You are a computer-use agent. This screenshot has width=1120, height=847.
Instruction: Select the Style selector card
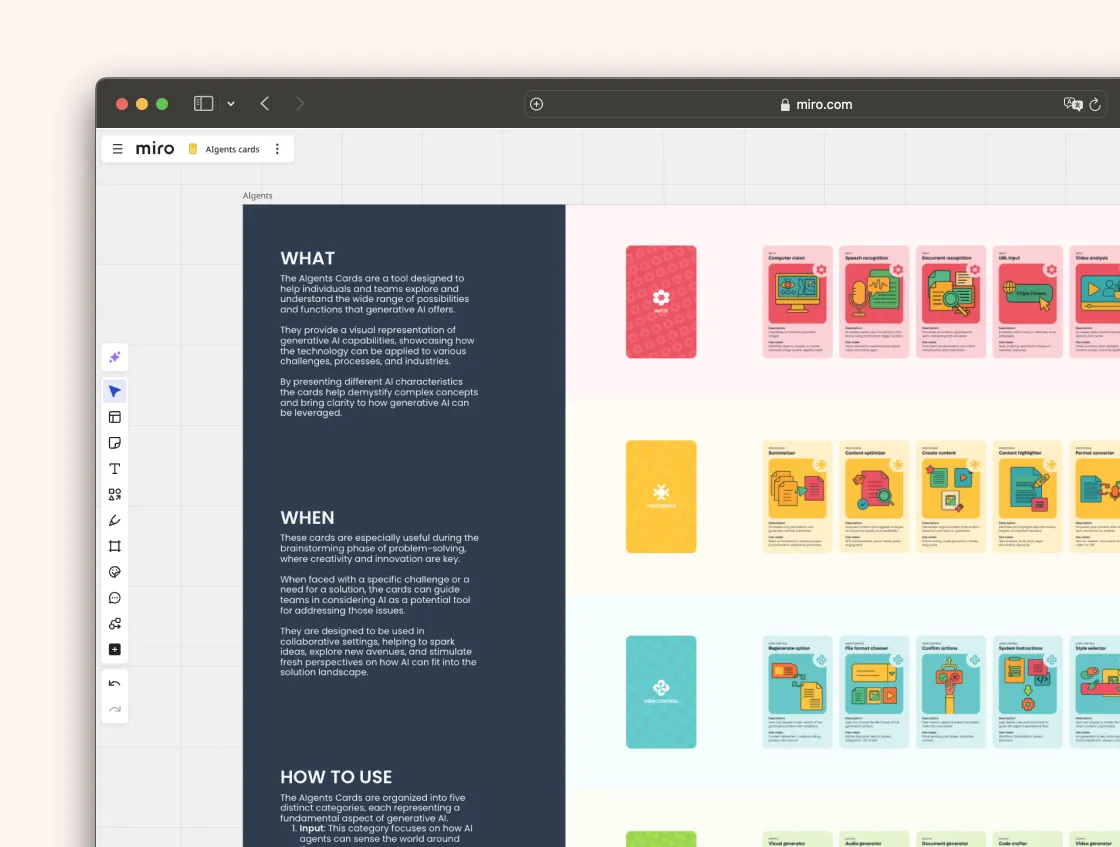pos(1095,692)
